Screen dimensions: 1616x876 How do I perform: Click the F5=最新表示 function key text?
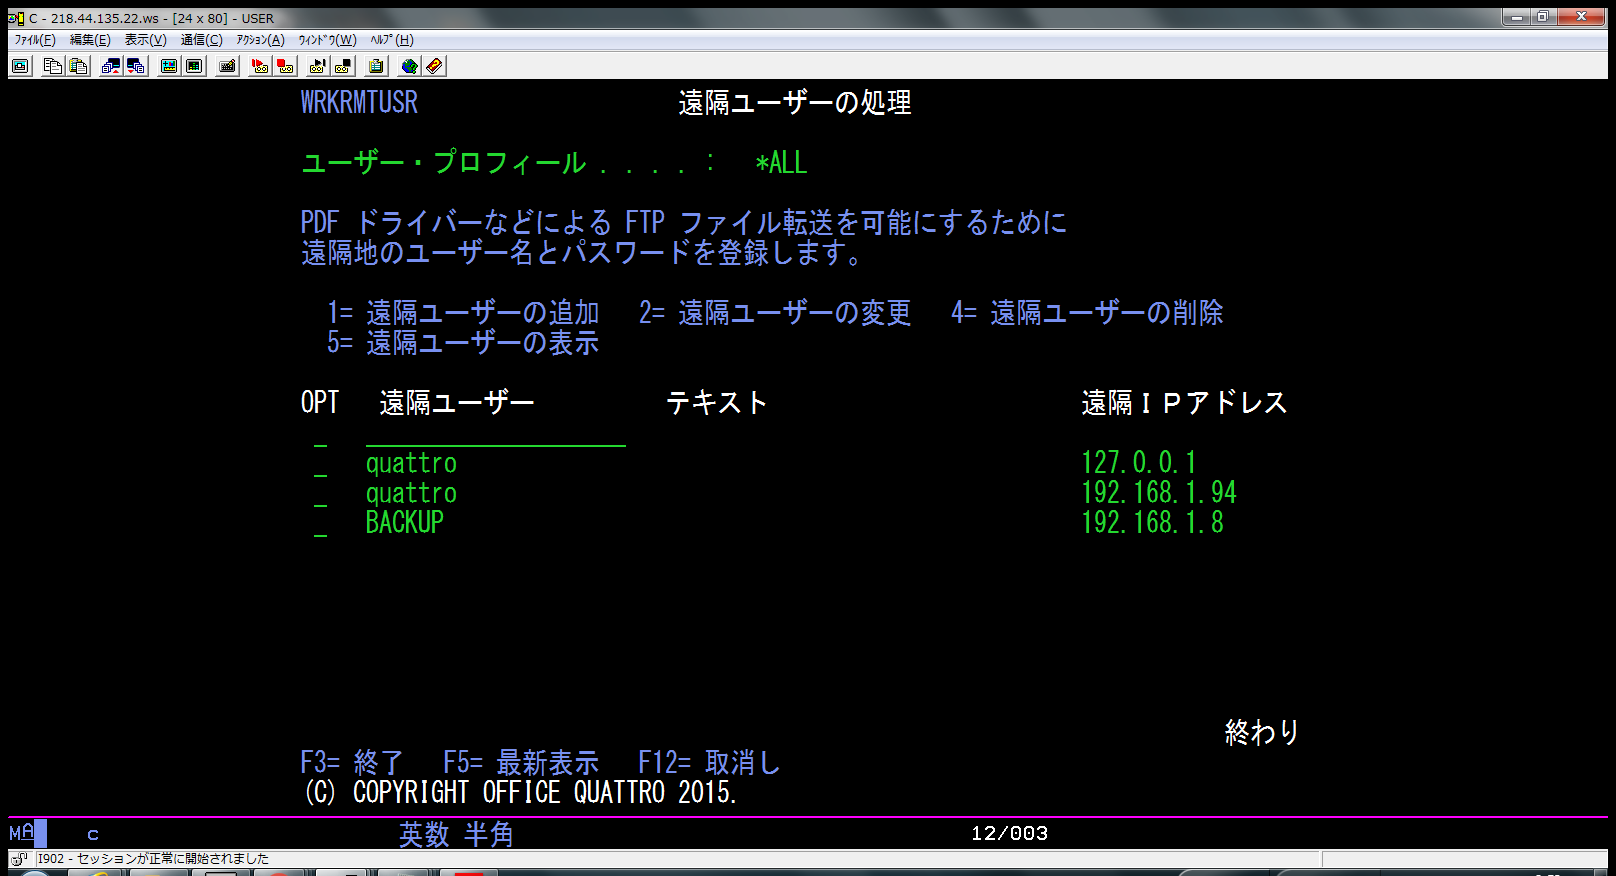click(x=520, y=763)
